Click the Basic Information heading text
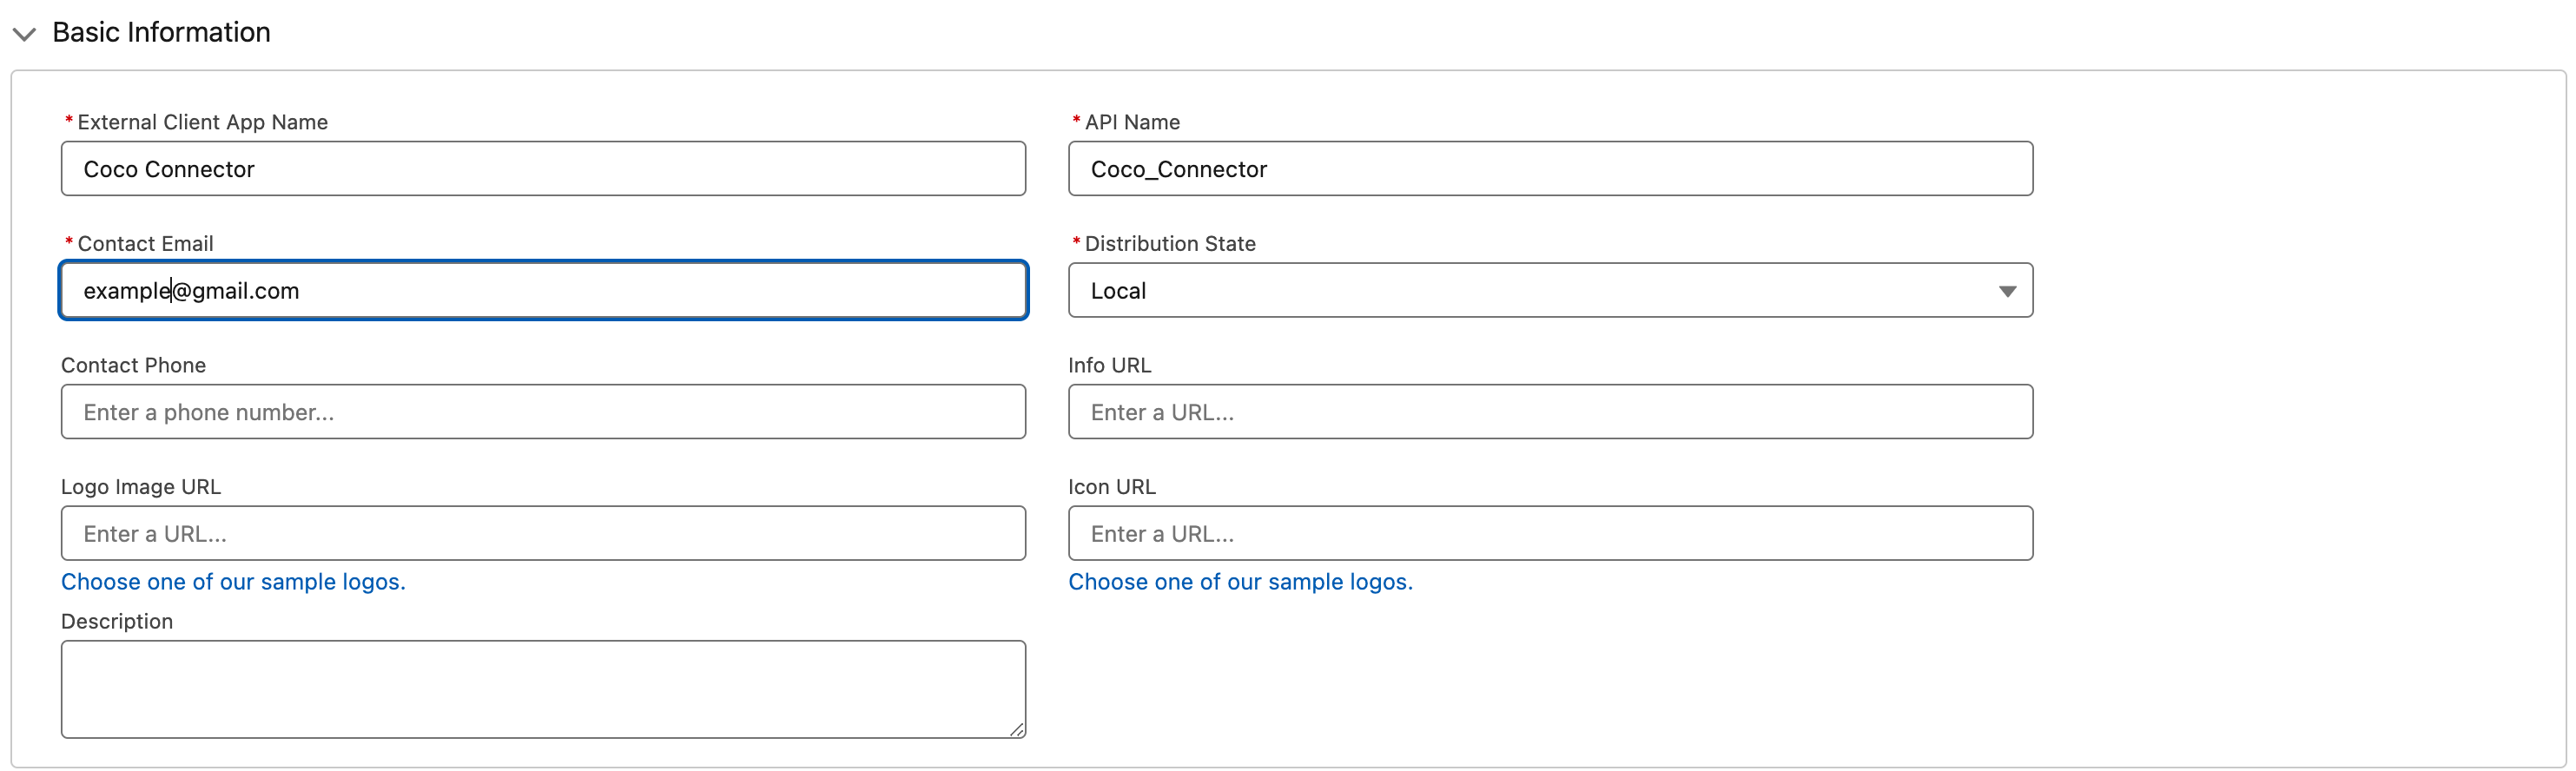The height and width of the screenshot is (771, 2576). click(161, 32)
